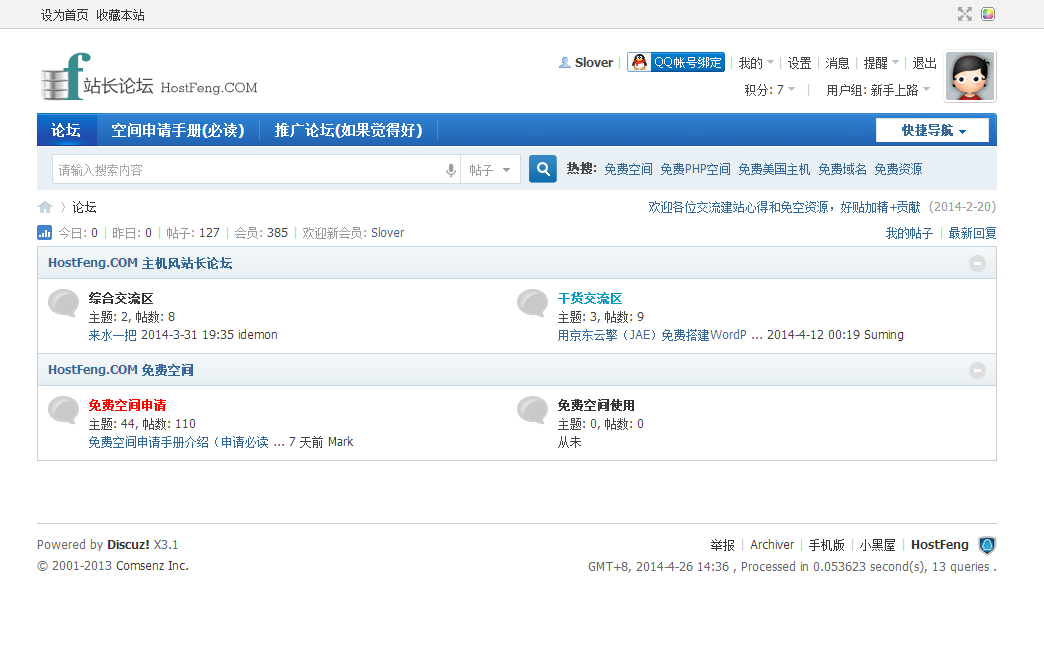
Task: Click the 举报 report link
Action: coord(722,545)
